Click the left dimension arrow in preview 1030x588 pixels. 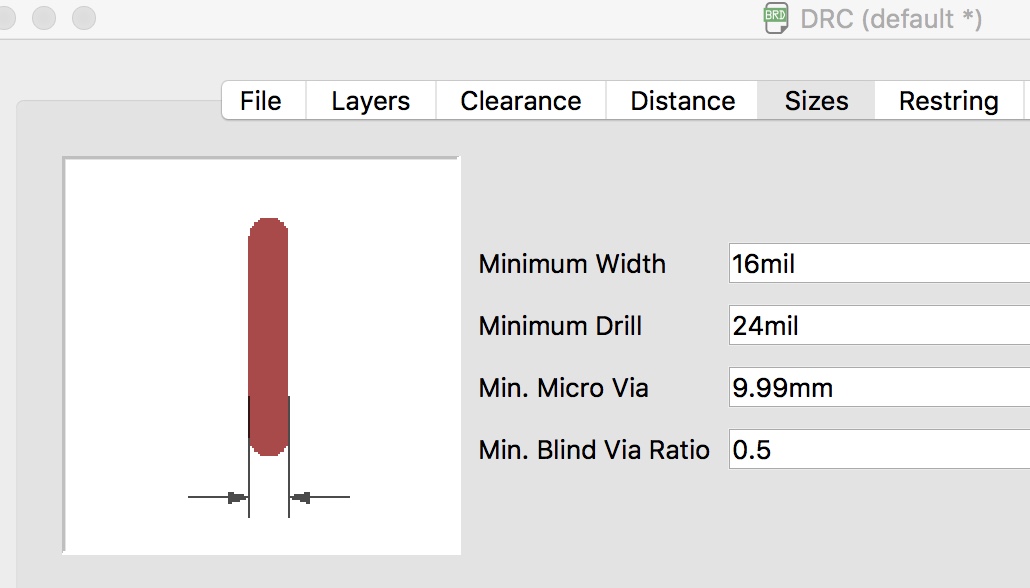click(x=236, y=497)
